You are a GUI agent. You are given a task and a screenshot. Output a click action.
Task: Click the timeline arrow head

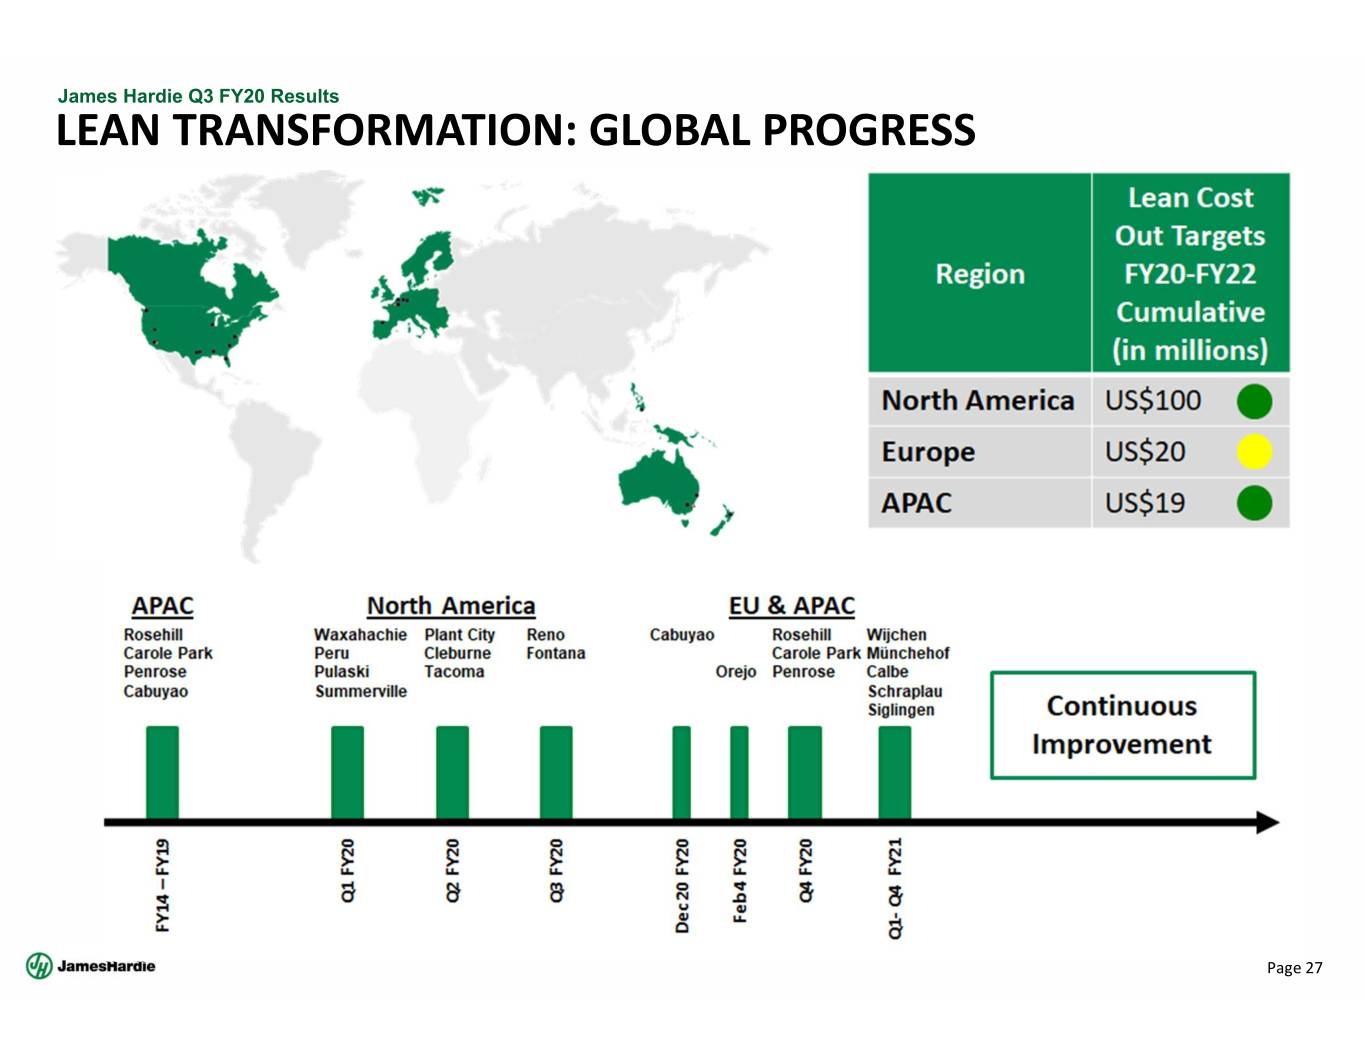point(1267,823)
